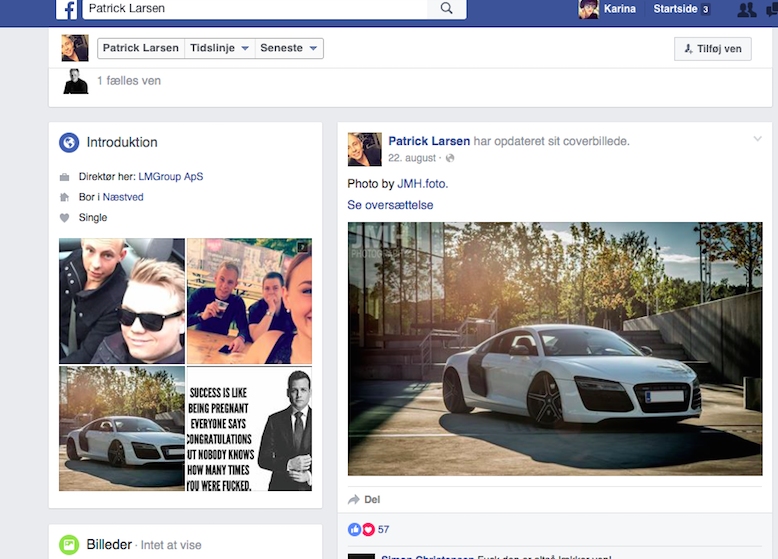Click the mutual friend's avatar
The image size is (778, 559).
[x=75, y=81]
